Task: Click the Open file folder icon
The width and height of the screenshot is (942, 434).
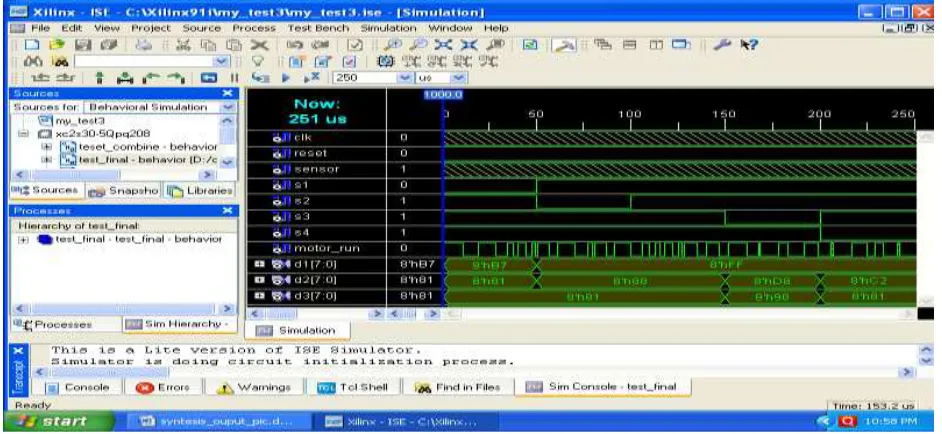Action: point(58,44)
